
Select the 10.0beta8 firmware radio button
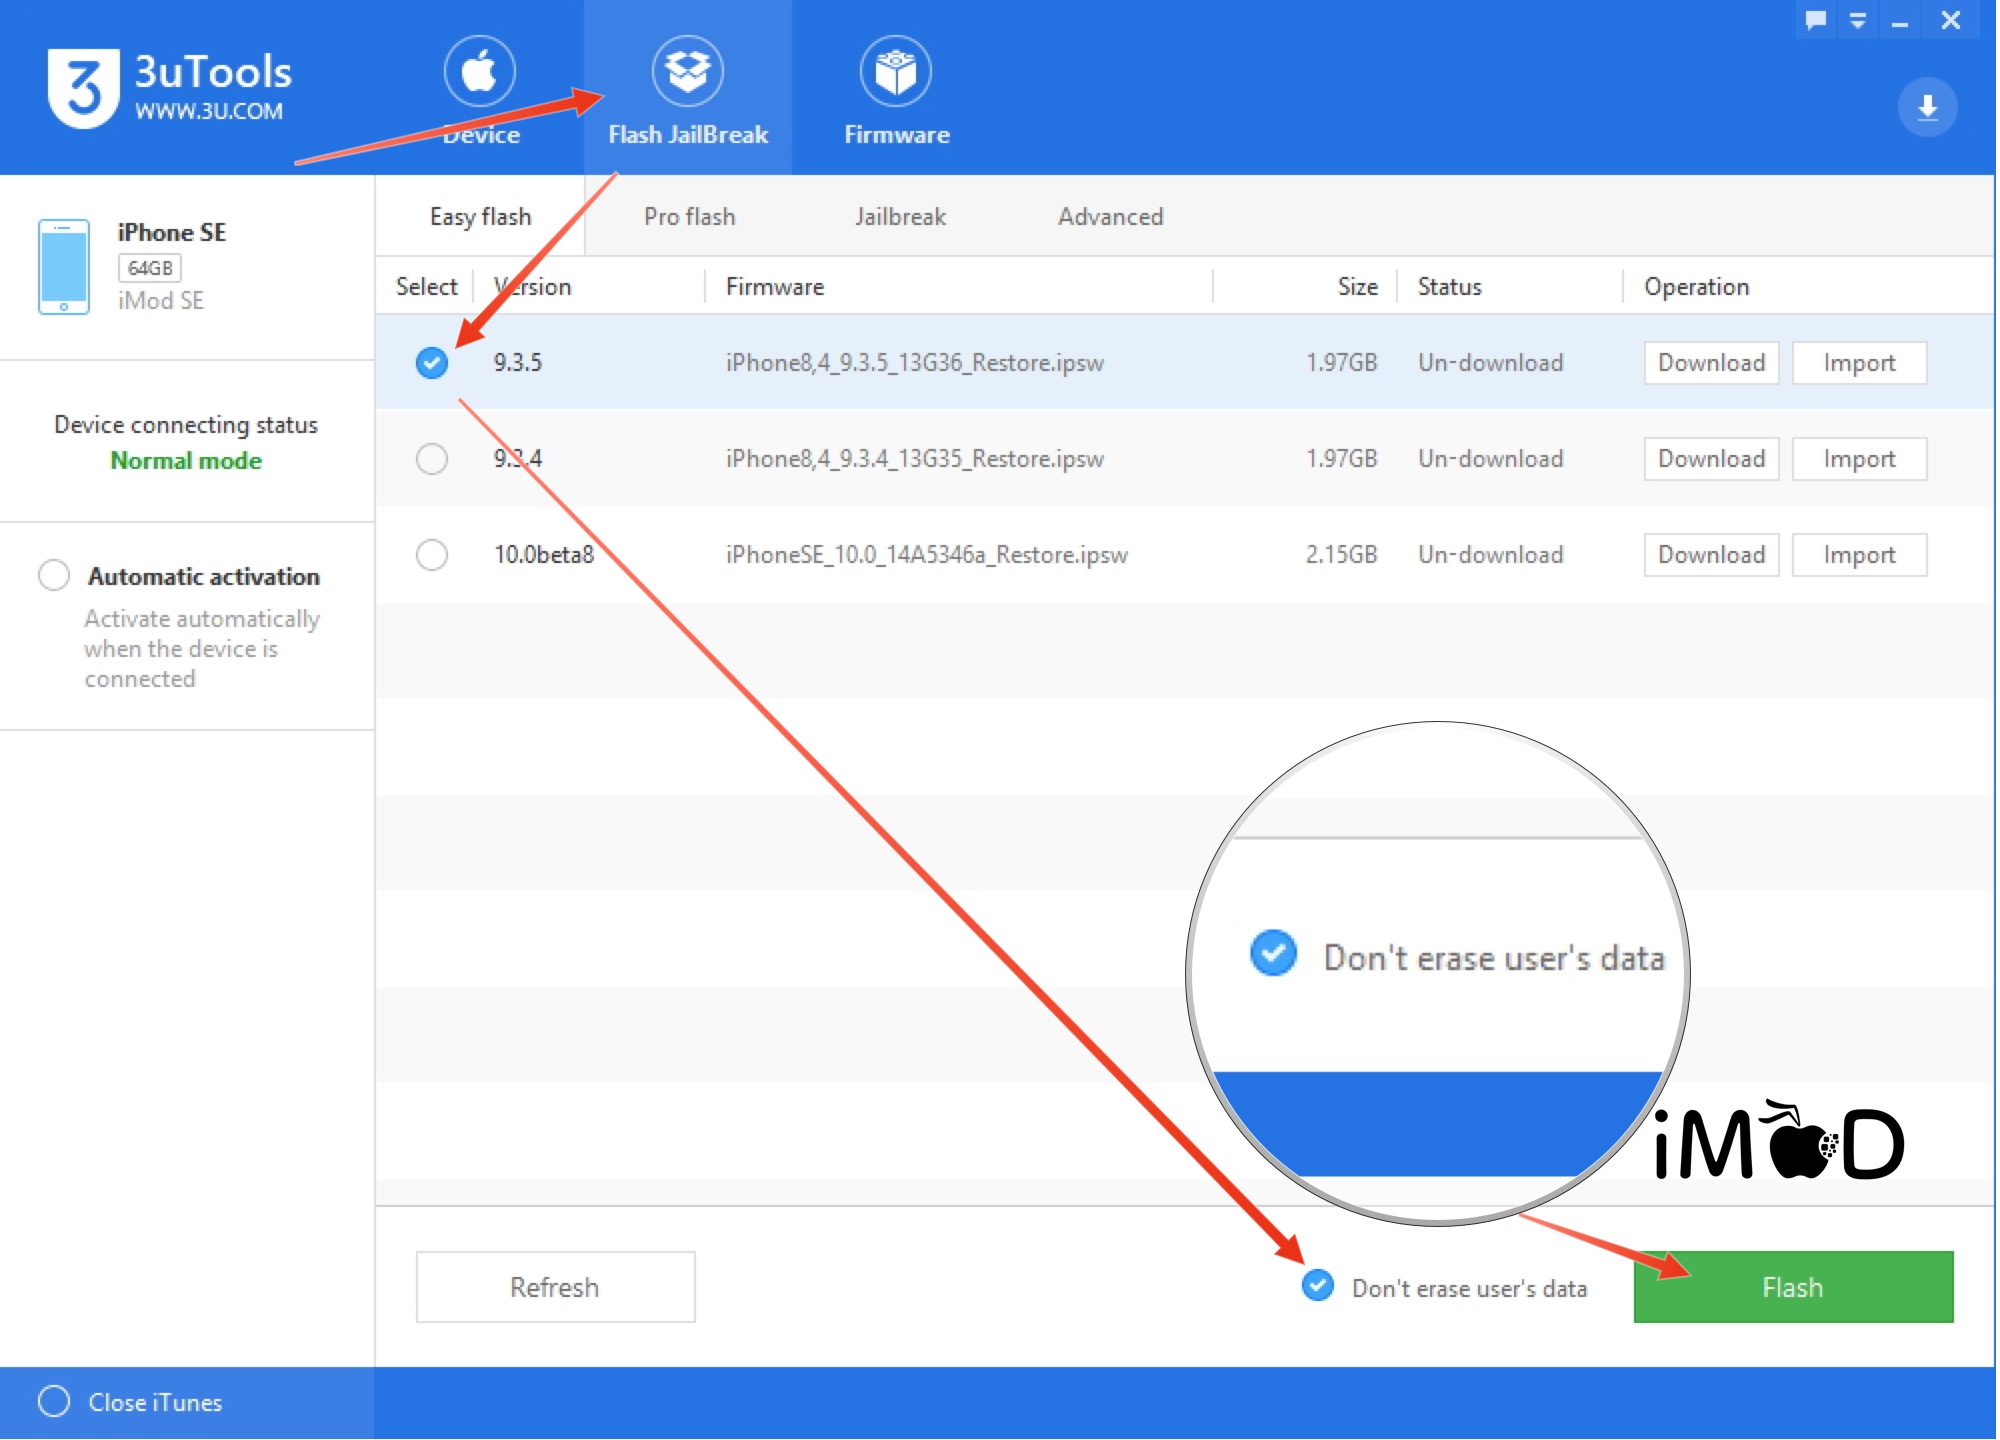pyautogui.click(x=432, y=555)
